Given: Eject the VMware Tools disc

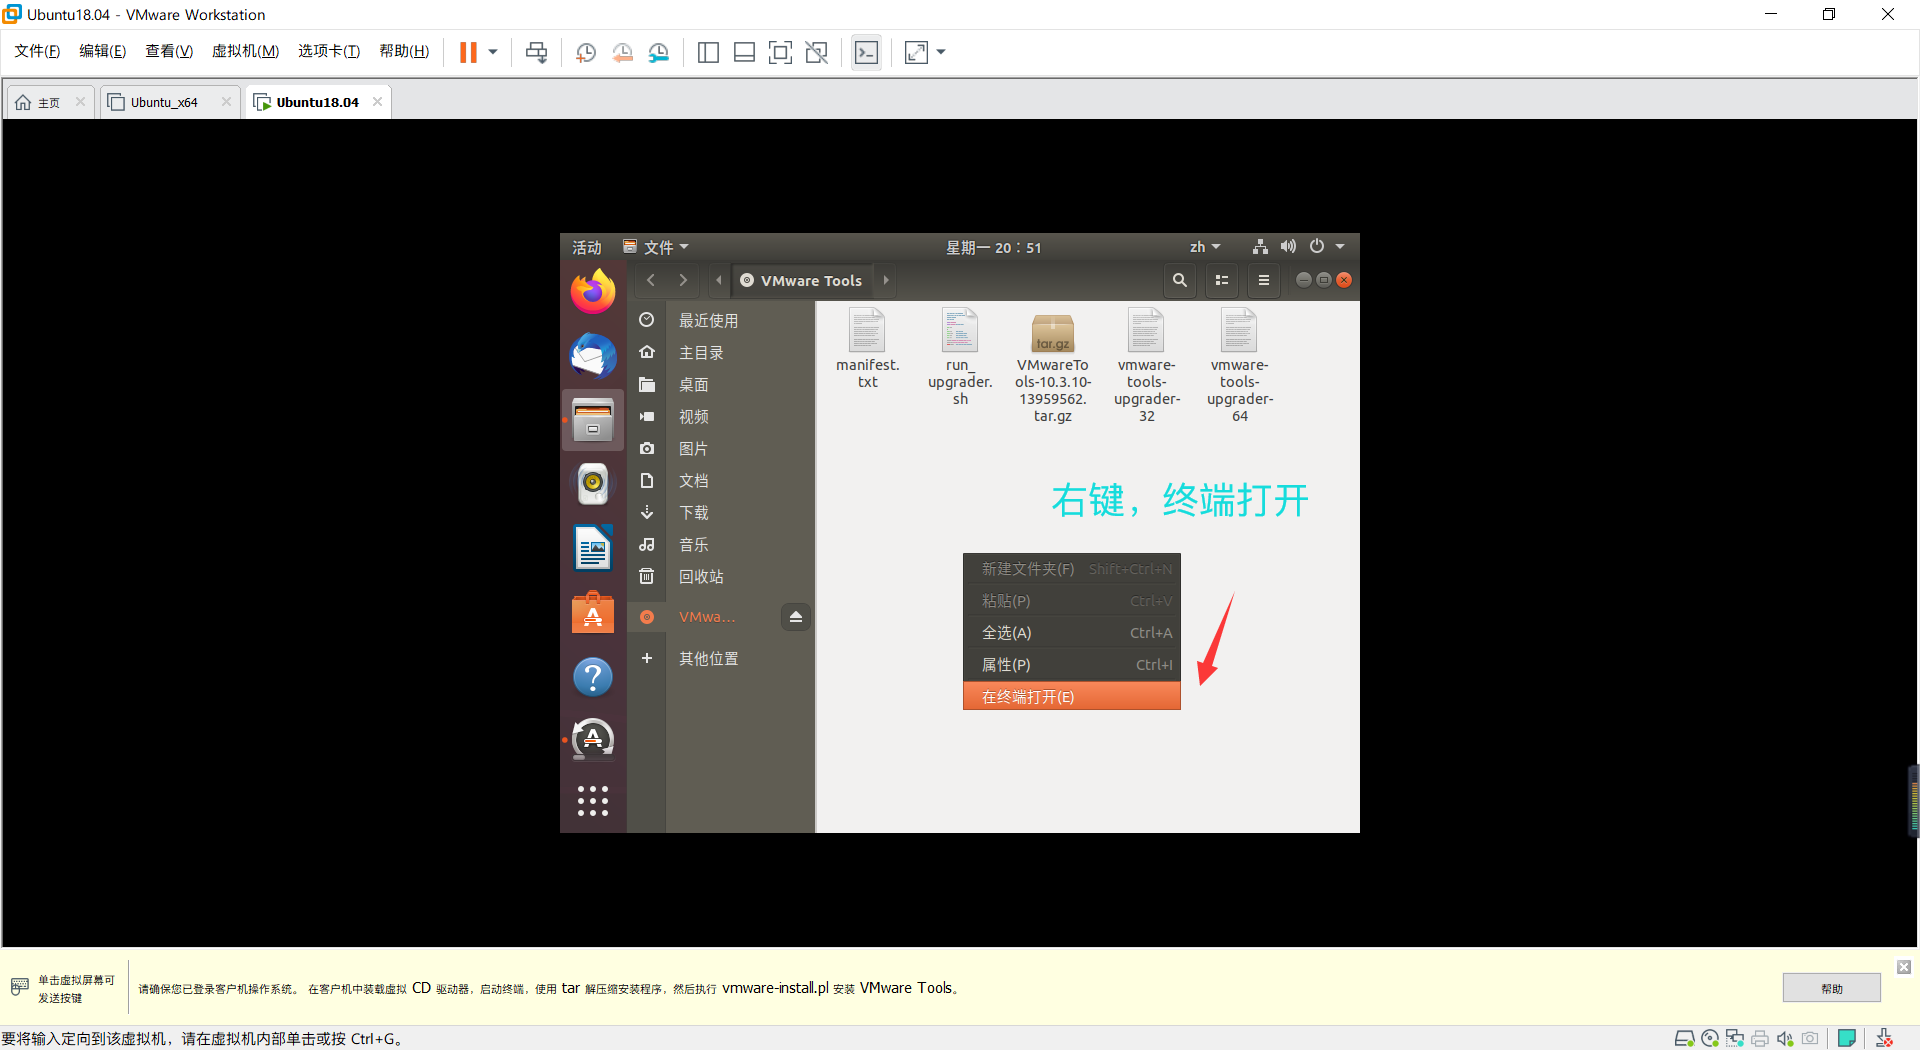Looking at the screenshot, I should tap(796, 617).
